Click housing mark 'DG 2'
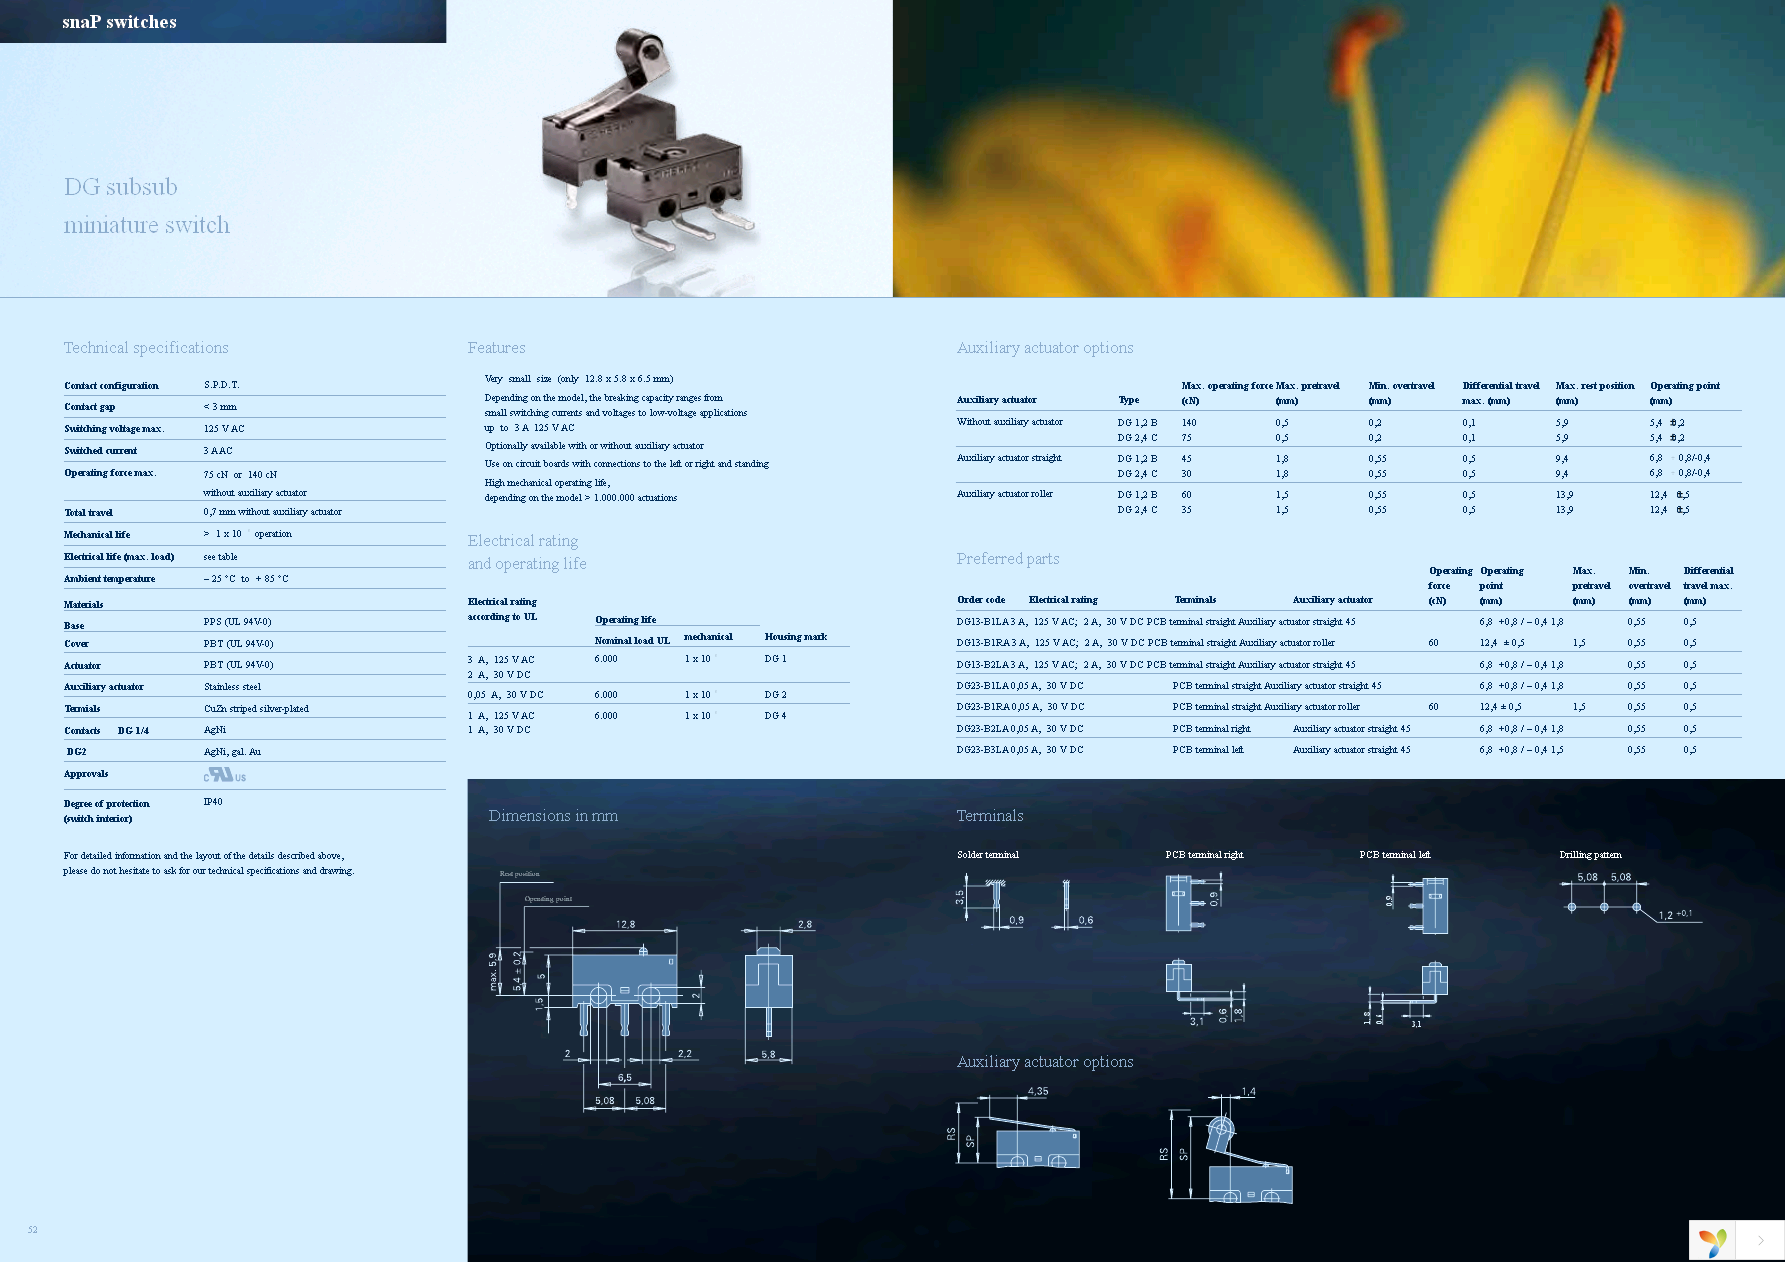Viewport: 1785px width, 1262px height. tap(776, 695)
